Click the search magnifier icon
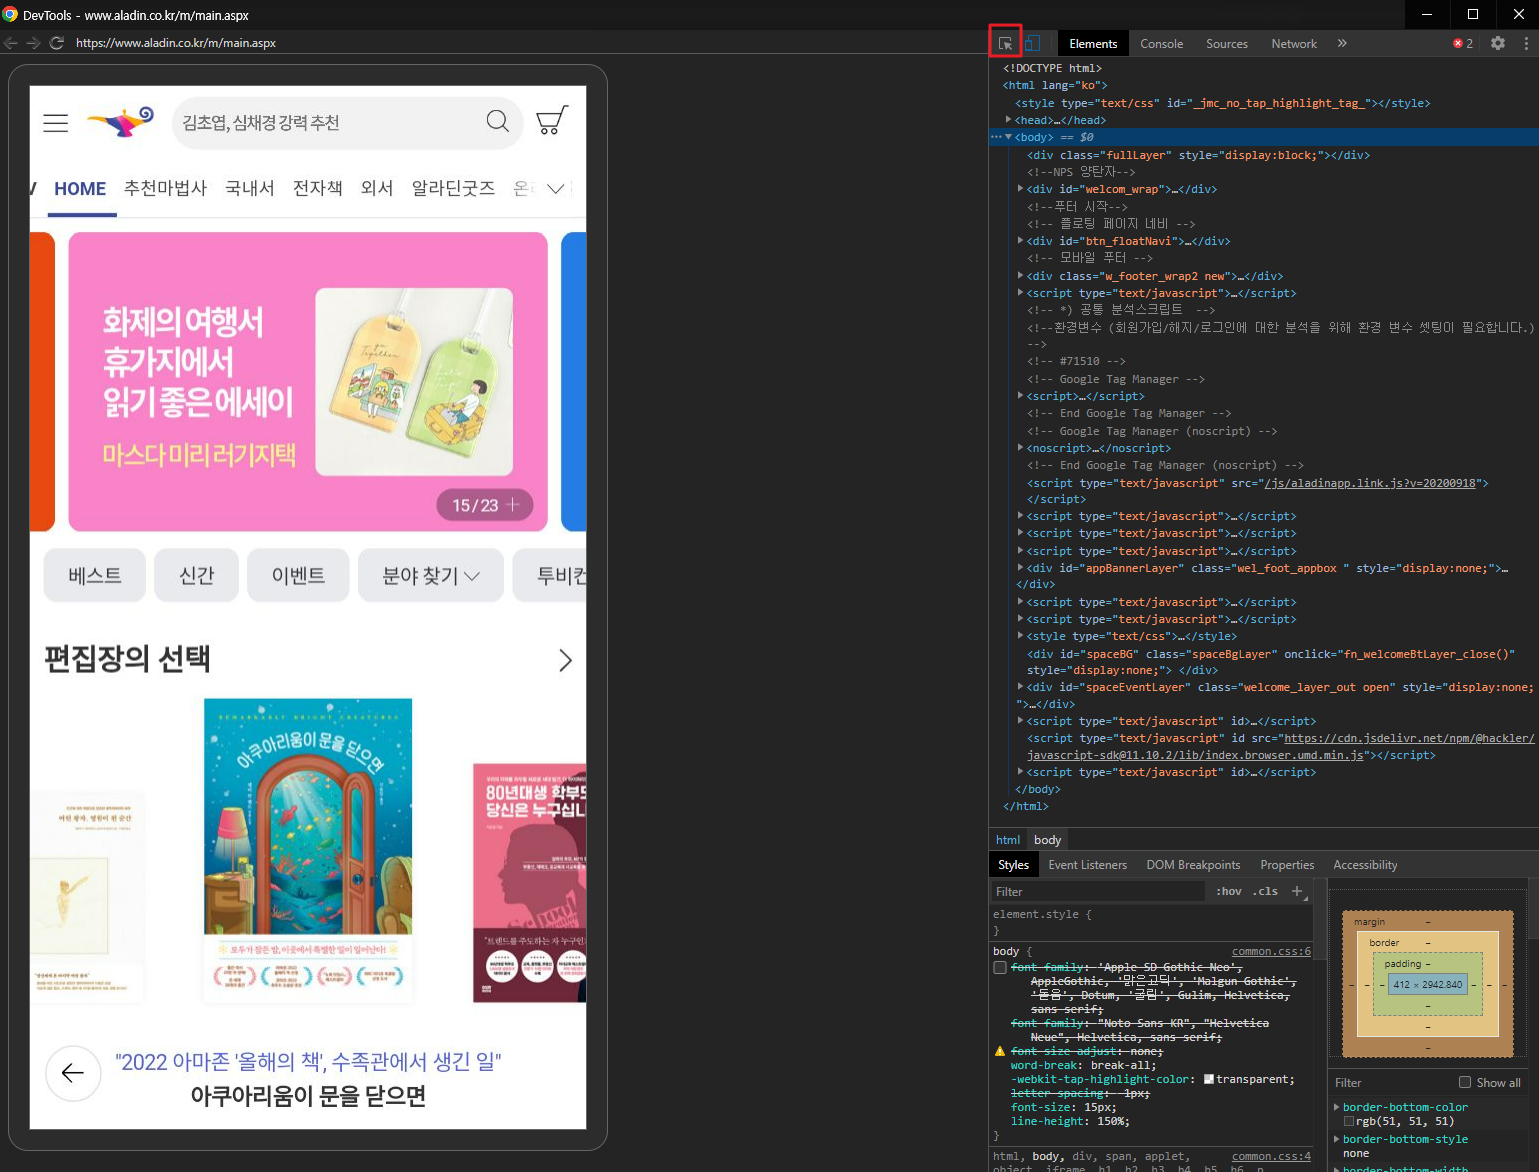The height and width of the screenshot is (1172, 1539). click(497, 122)
